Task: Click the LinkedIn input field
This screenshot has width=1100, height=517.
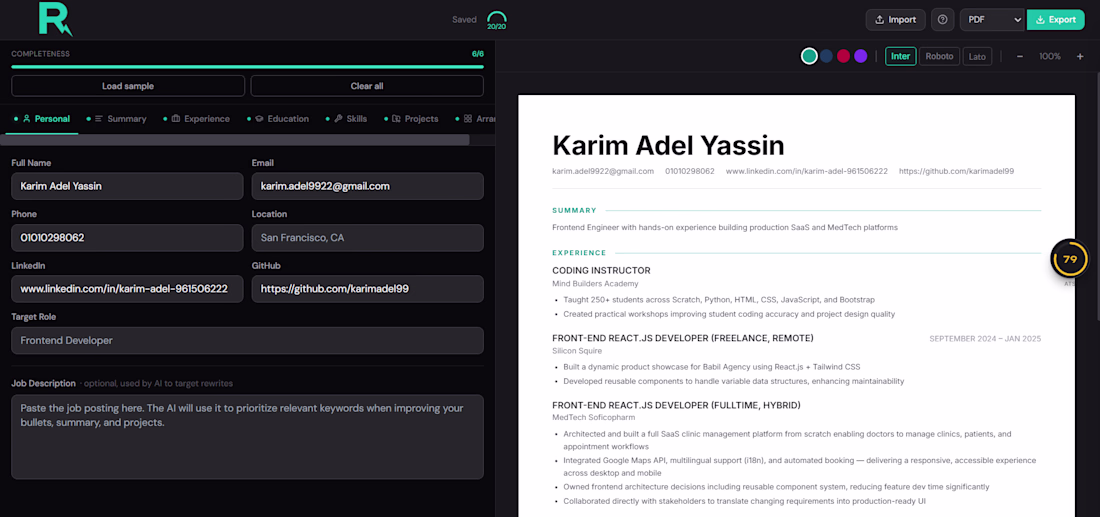Action: click(128, 289)
